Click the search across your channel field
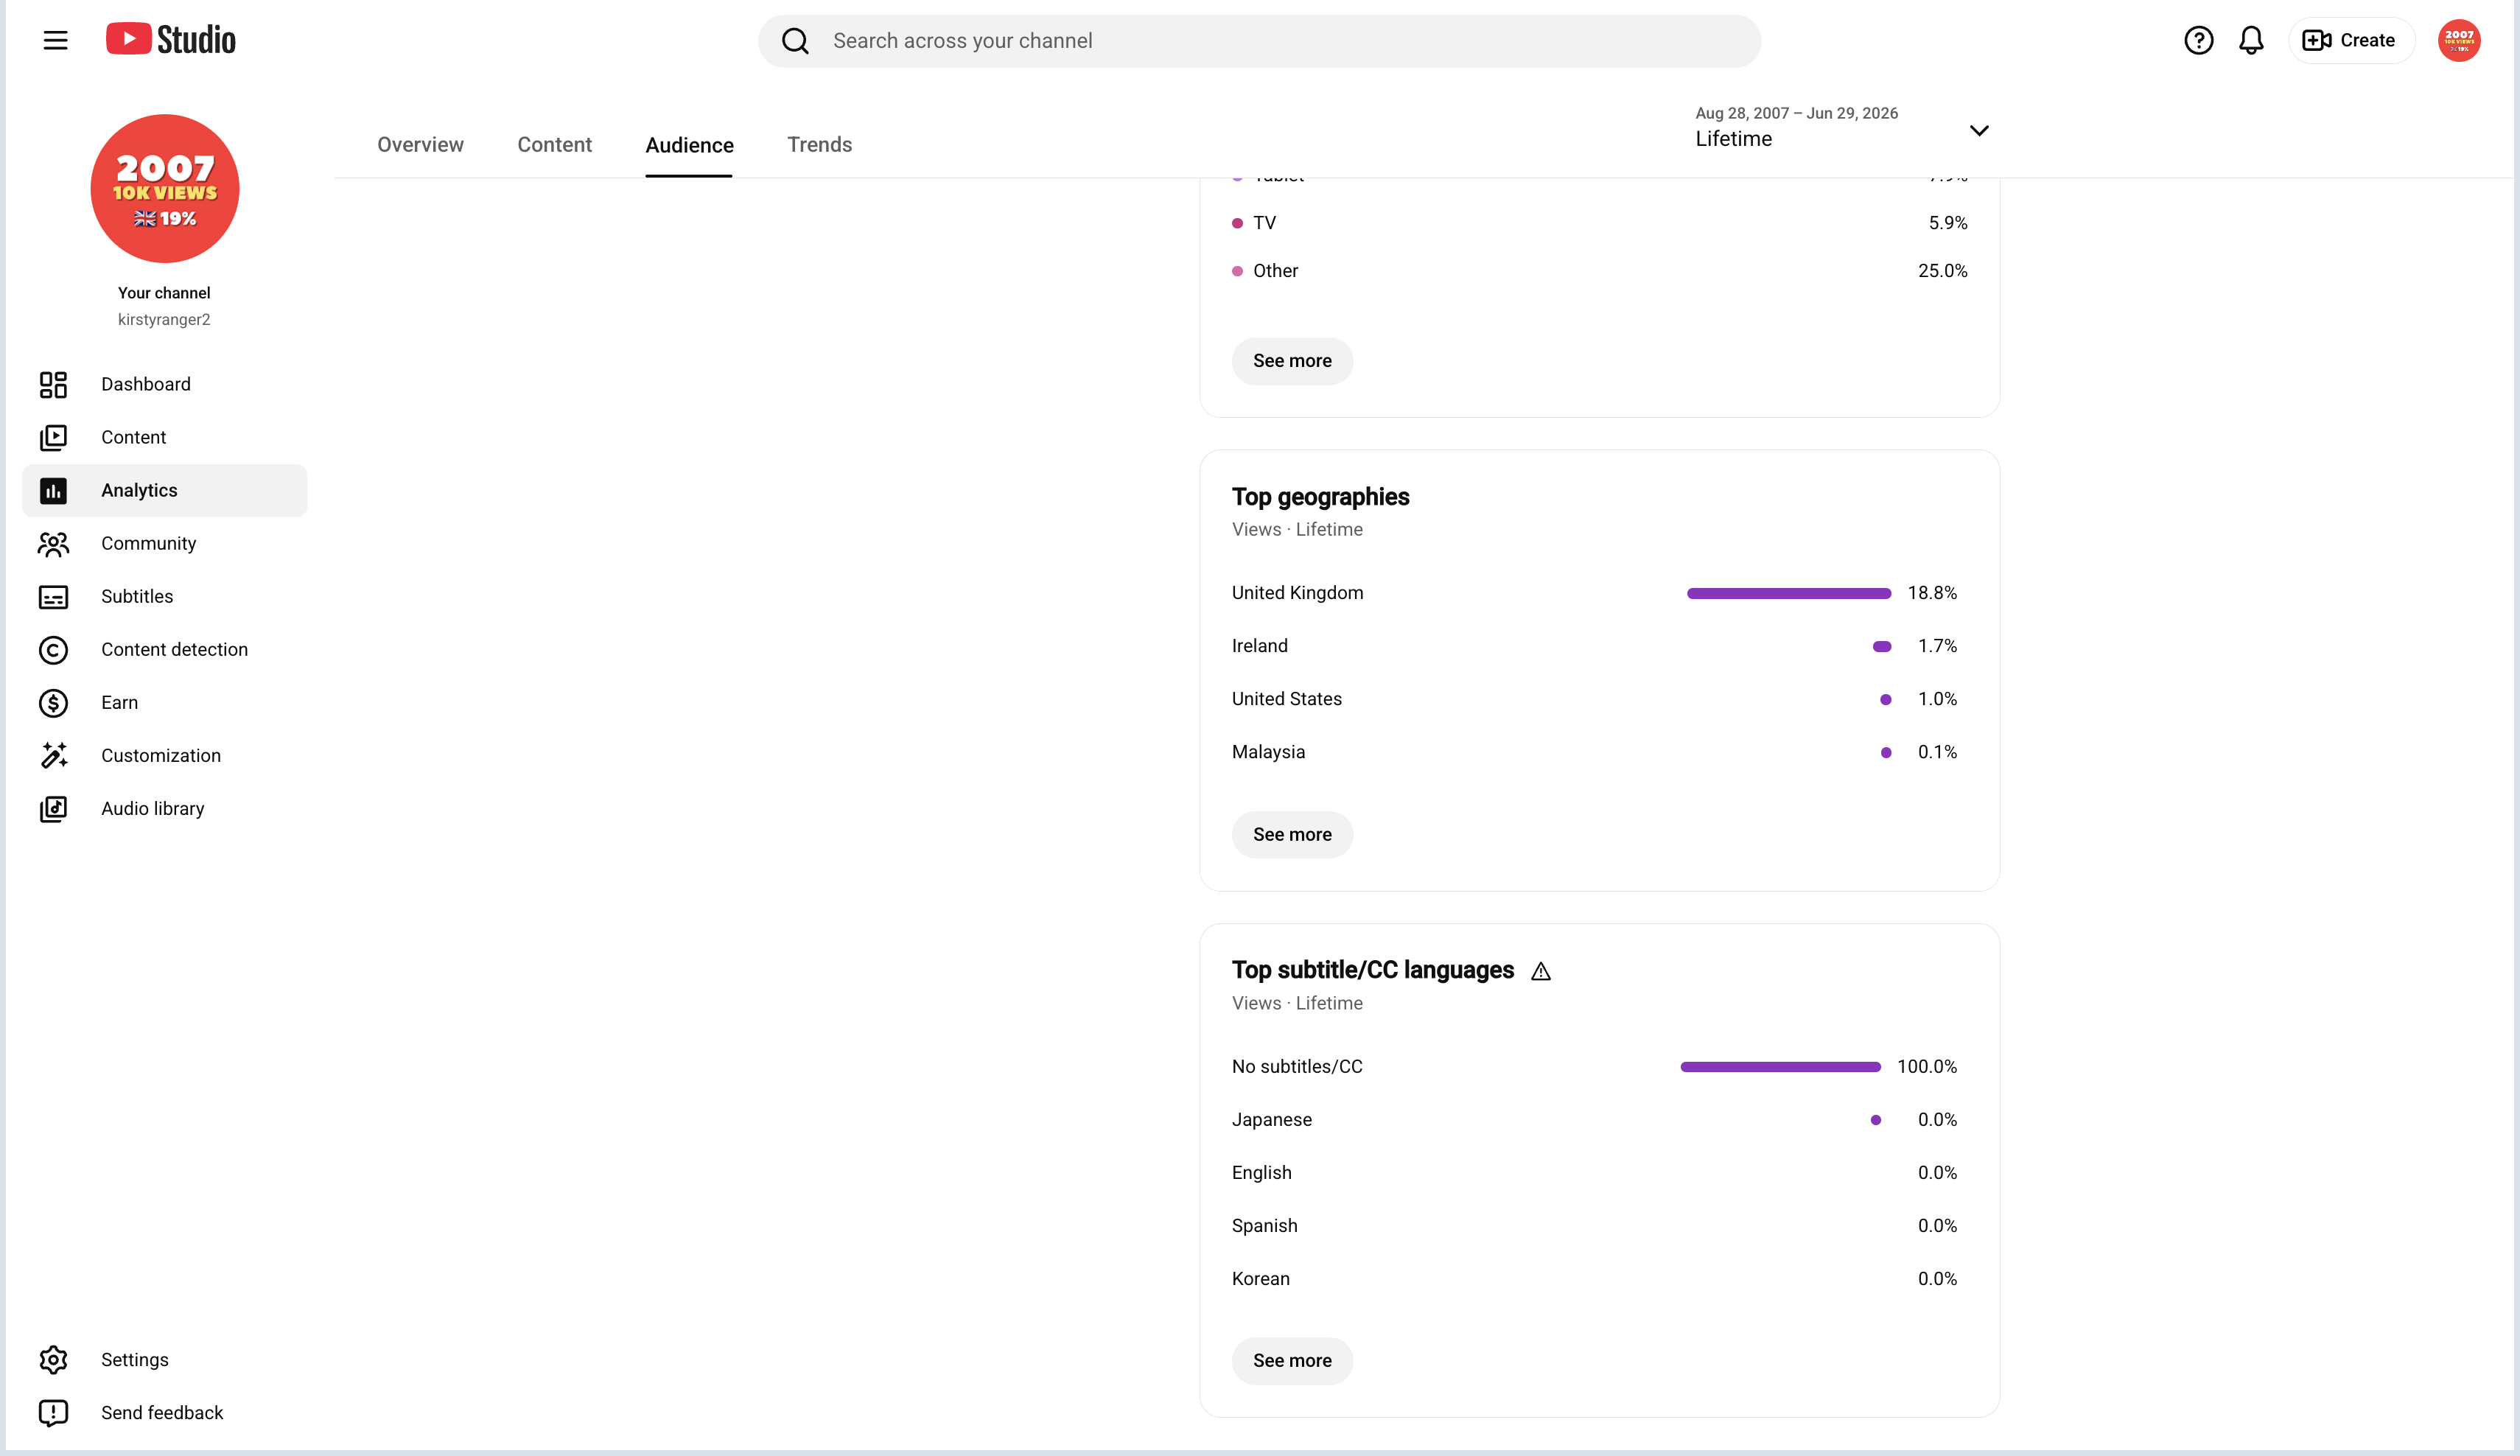The width and height of the screenshot is (2520, 1456). [x=1259, y=41]
